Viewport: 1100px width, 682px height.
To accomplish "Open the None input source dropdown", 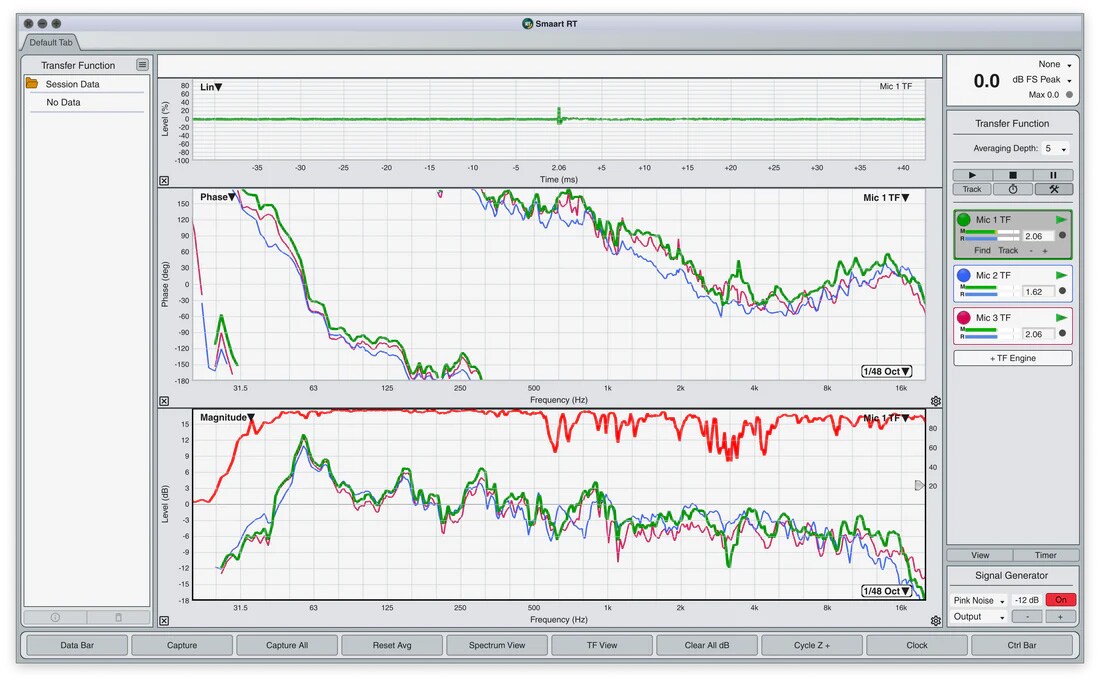I will pos(1055,65).
